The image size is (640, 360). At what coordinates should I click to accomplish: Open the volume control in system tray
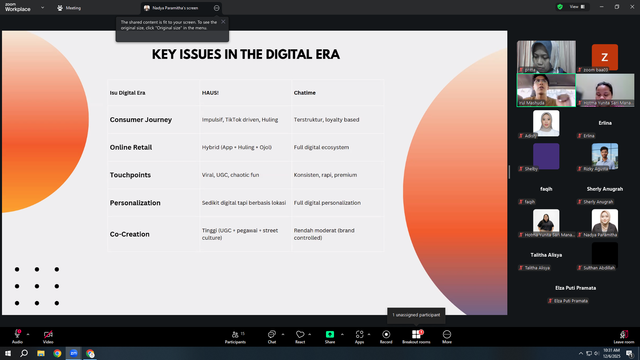pos(596,353)
